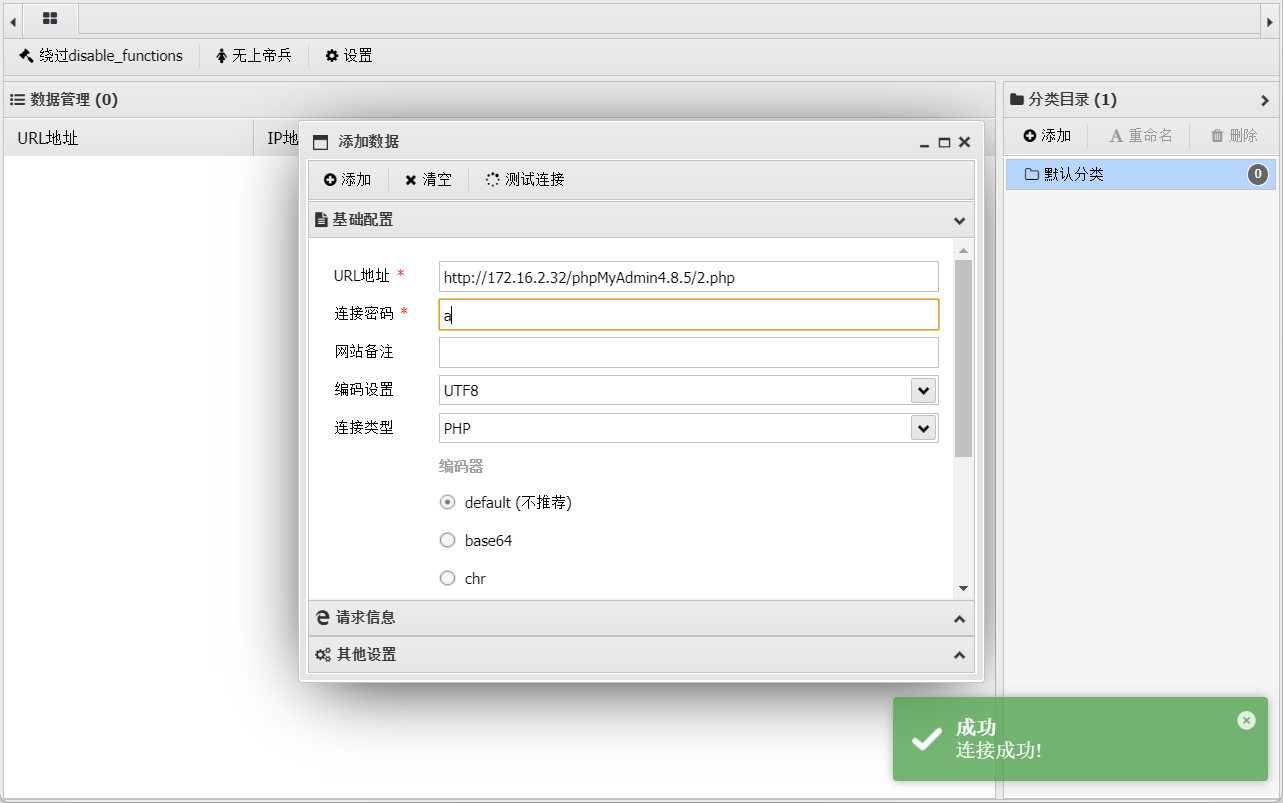Click 添加 button in dialog toolbar
Screen dimensions: 1283x803
point(348,180)
